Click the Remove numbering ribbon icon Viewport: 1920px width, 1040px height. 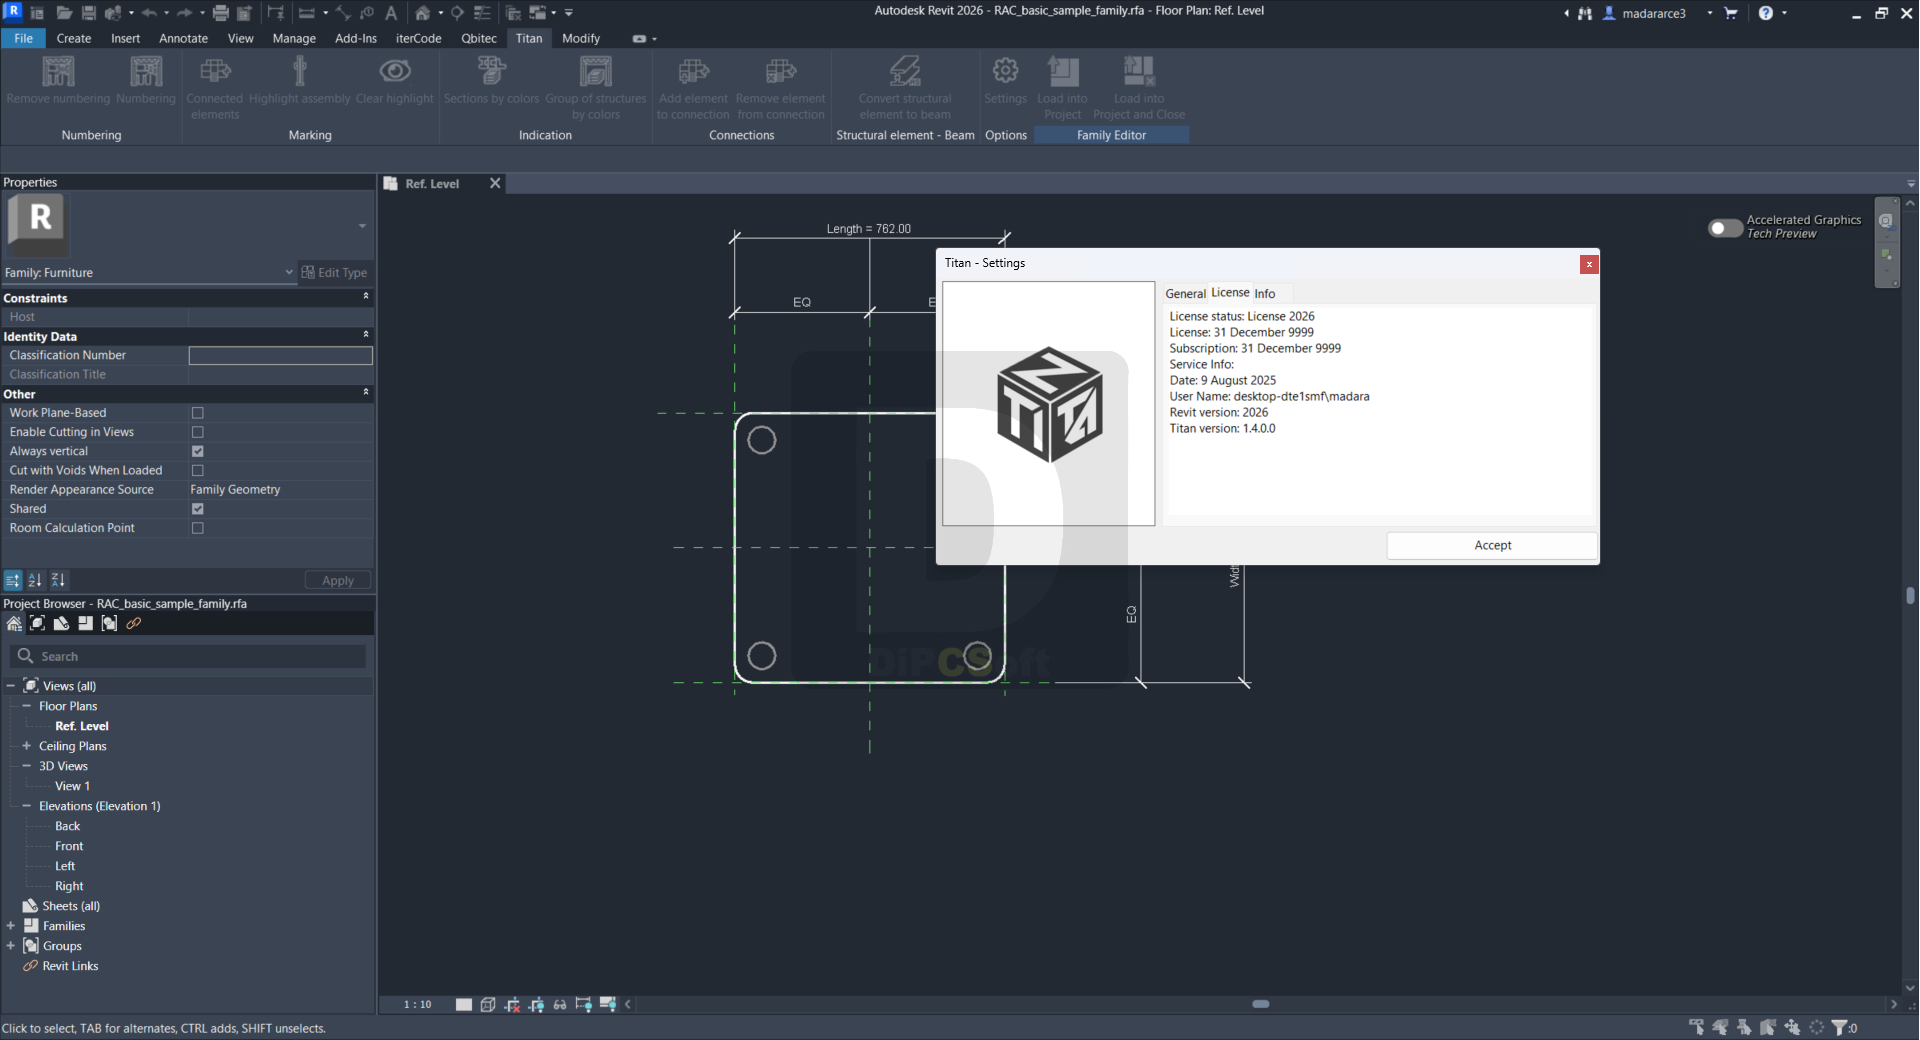click(x=58, y=71)
